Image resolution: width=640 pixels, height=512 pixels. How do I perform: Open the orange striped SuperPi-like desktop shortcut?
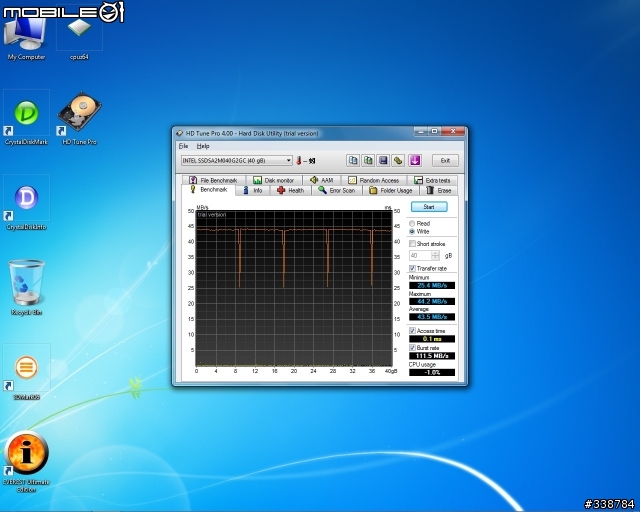(x=26, y=372)
